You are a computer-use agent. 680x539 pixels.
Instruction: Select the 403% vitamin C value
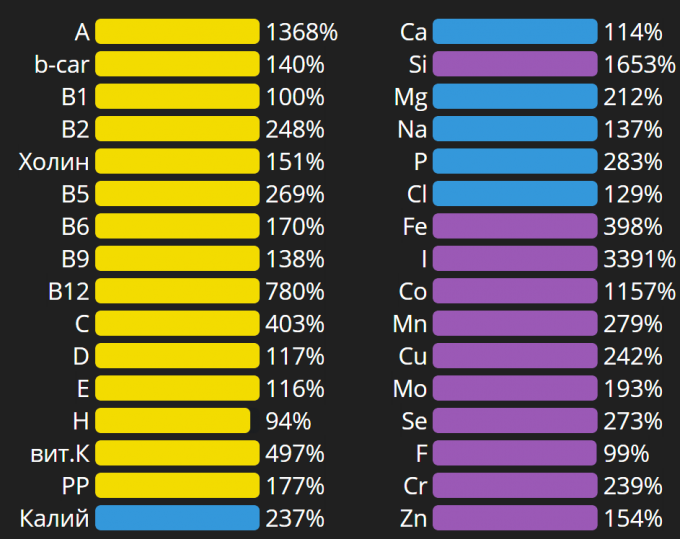click(x=295, y=324)
